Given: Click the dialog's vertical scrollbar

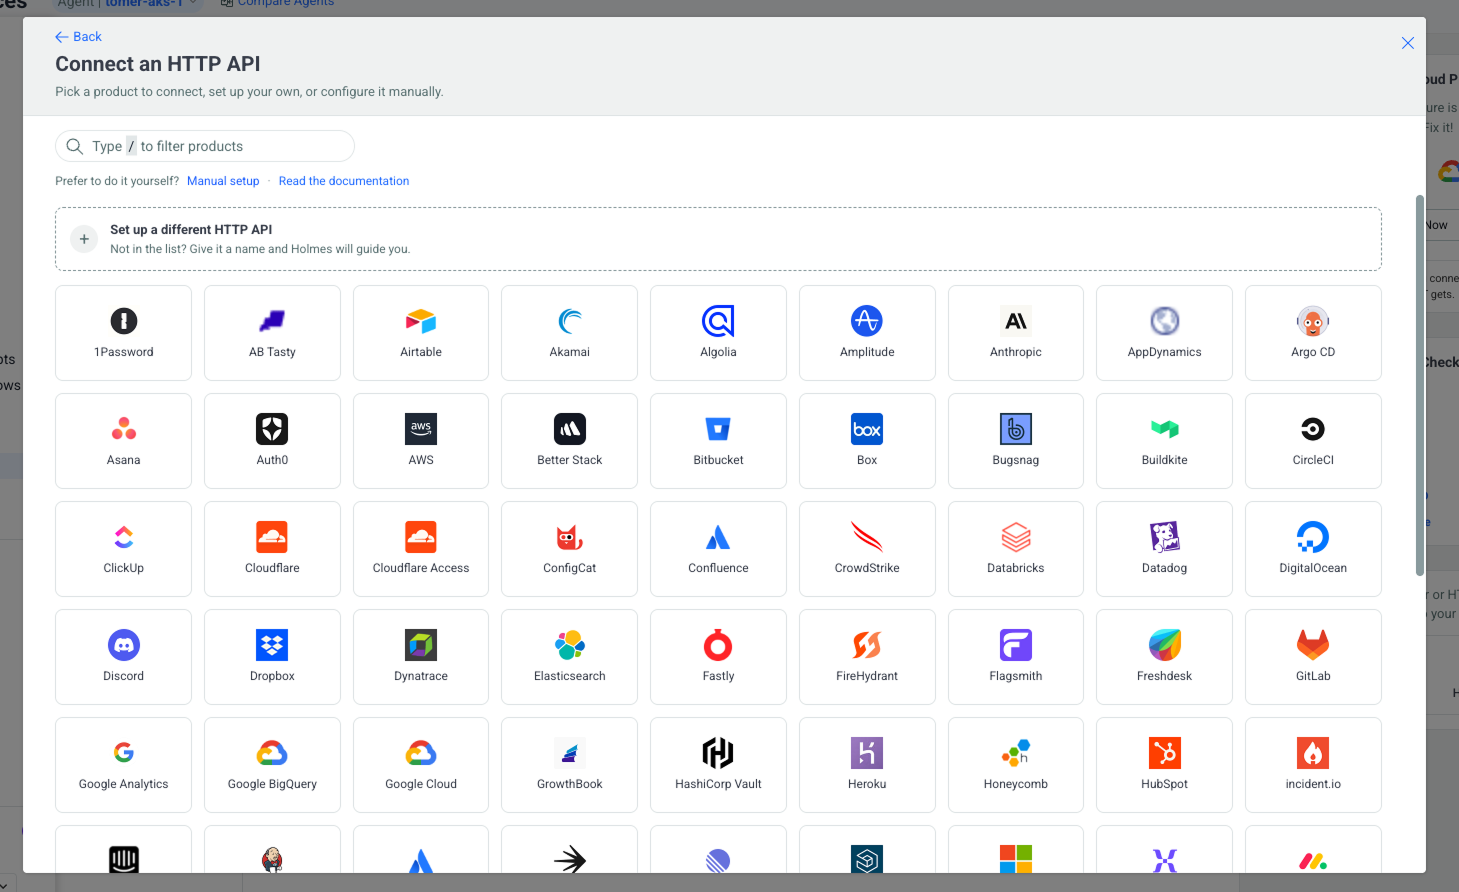Looking at the screenshot, I should [1419, 385].
